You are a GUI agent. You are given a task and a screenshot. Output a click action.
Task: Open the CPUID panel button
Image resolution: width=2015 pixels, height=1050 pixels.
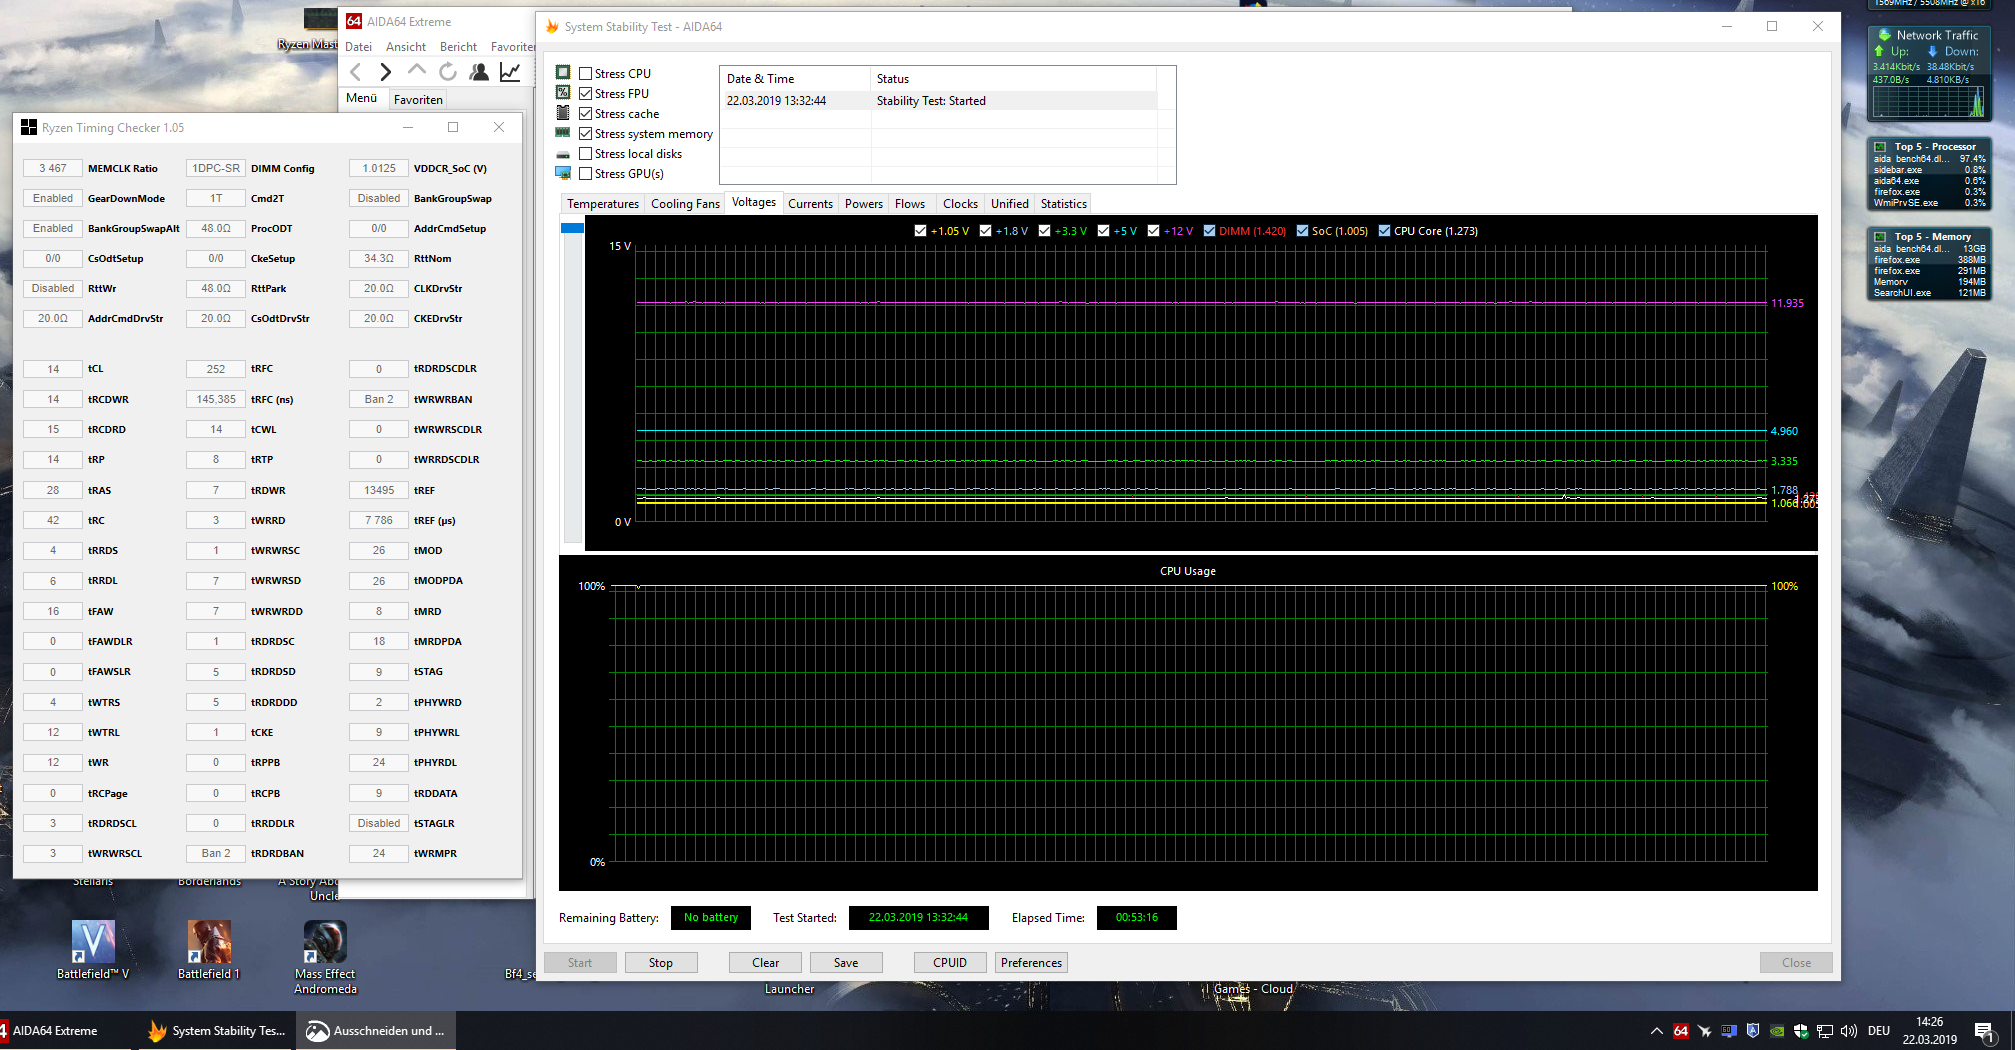pyautogui.click(x=950, y=963)
